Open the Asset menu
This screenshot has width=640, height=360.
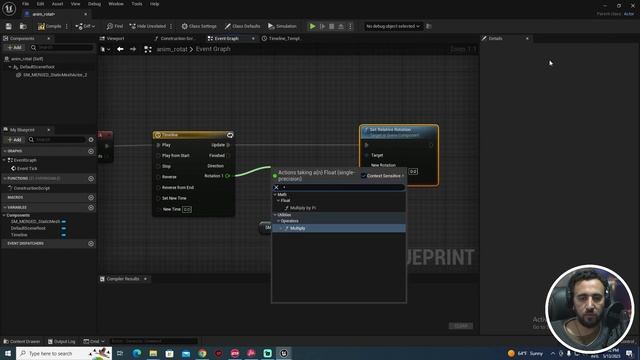(x=57, y=4)
